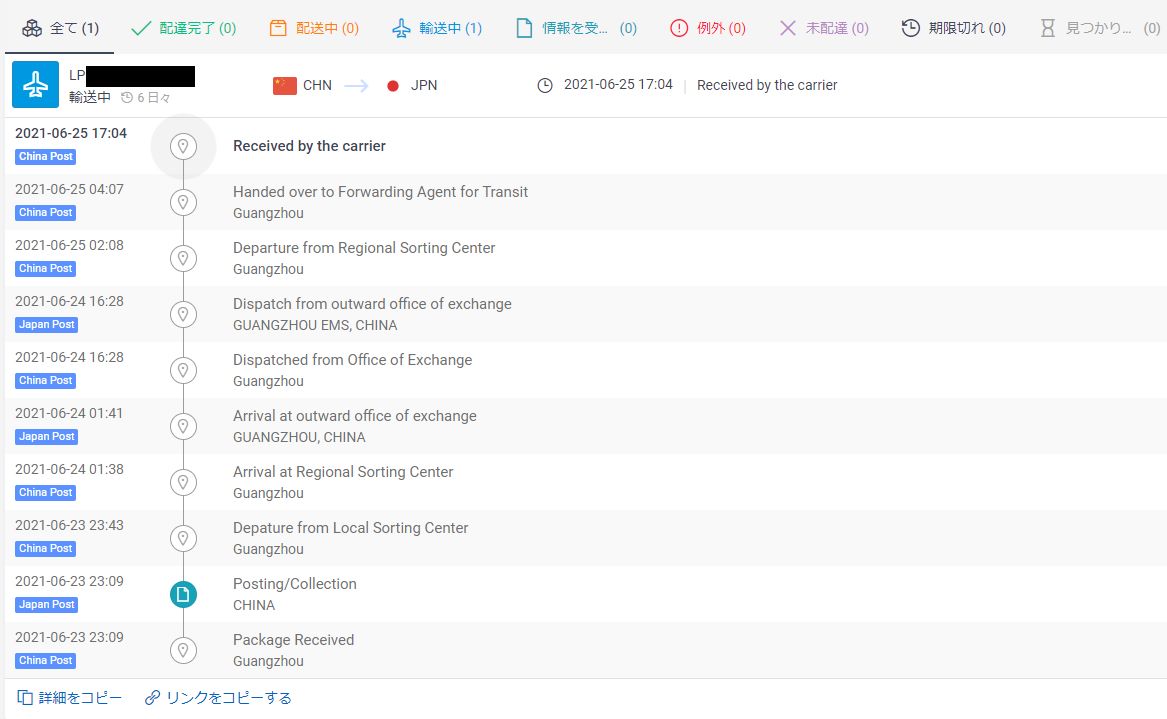Click the chain link icon beside リンクをコピーする
1167x719 pixels.
(152, 698)
